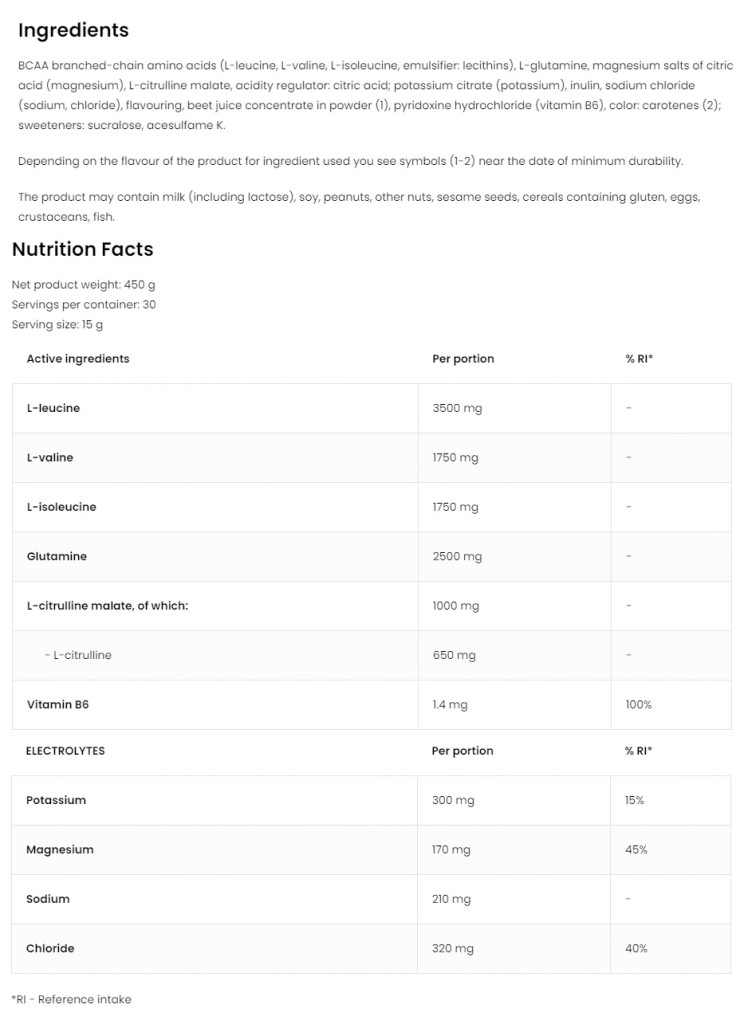Click the 100% RI value for Vitamin B6

(x=638, y=704)
